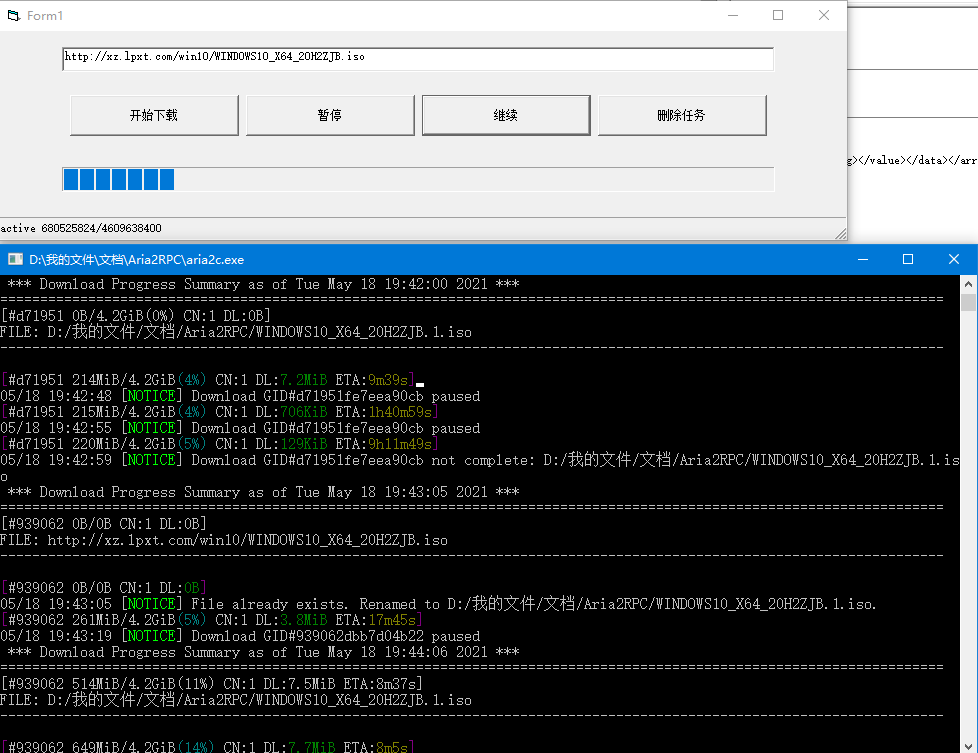Click status text 'active 680525824/4609638400'

tap(81, 228)
